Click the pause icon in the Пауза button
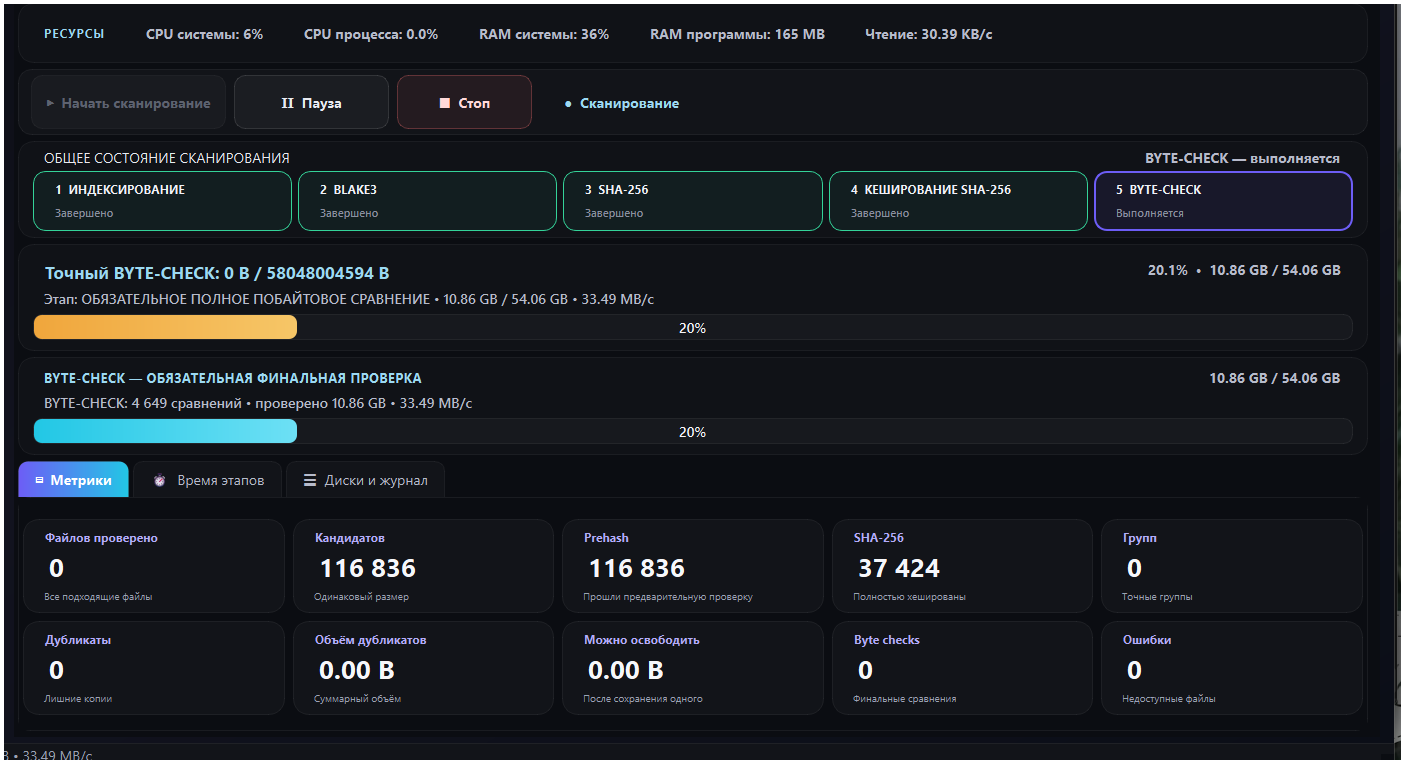1405x764 pixels. coord(287,104)
